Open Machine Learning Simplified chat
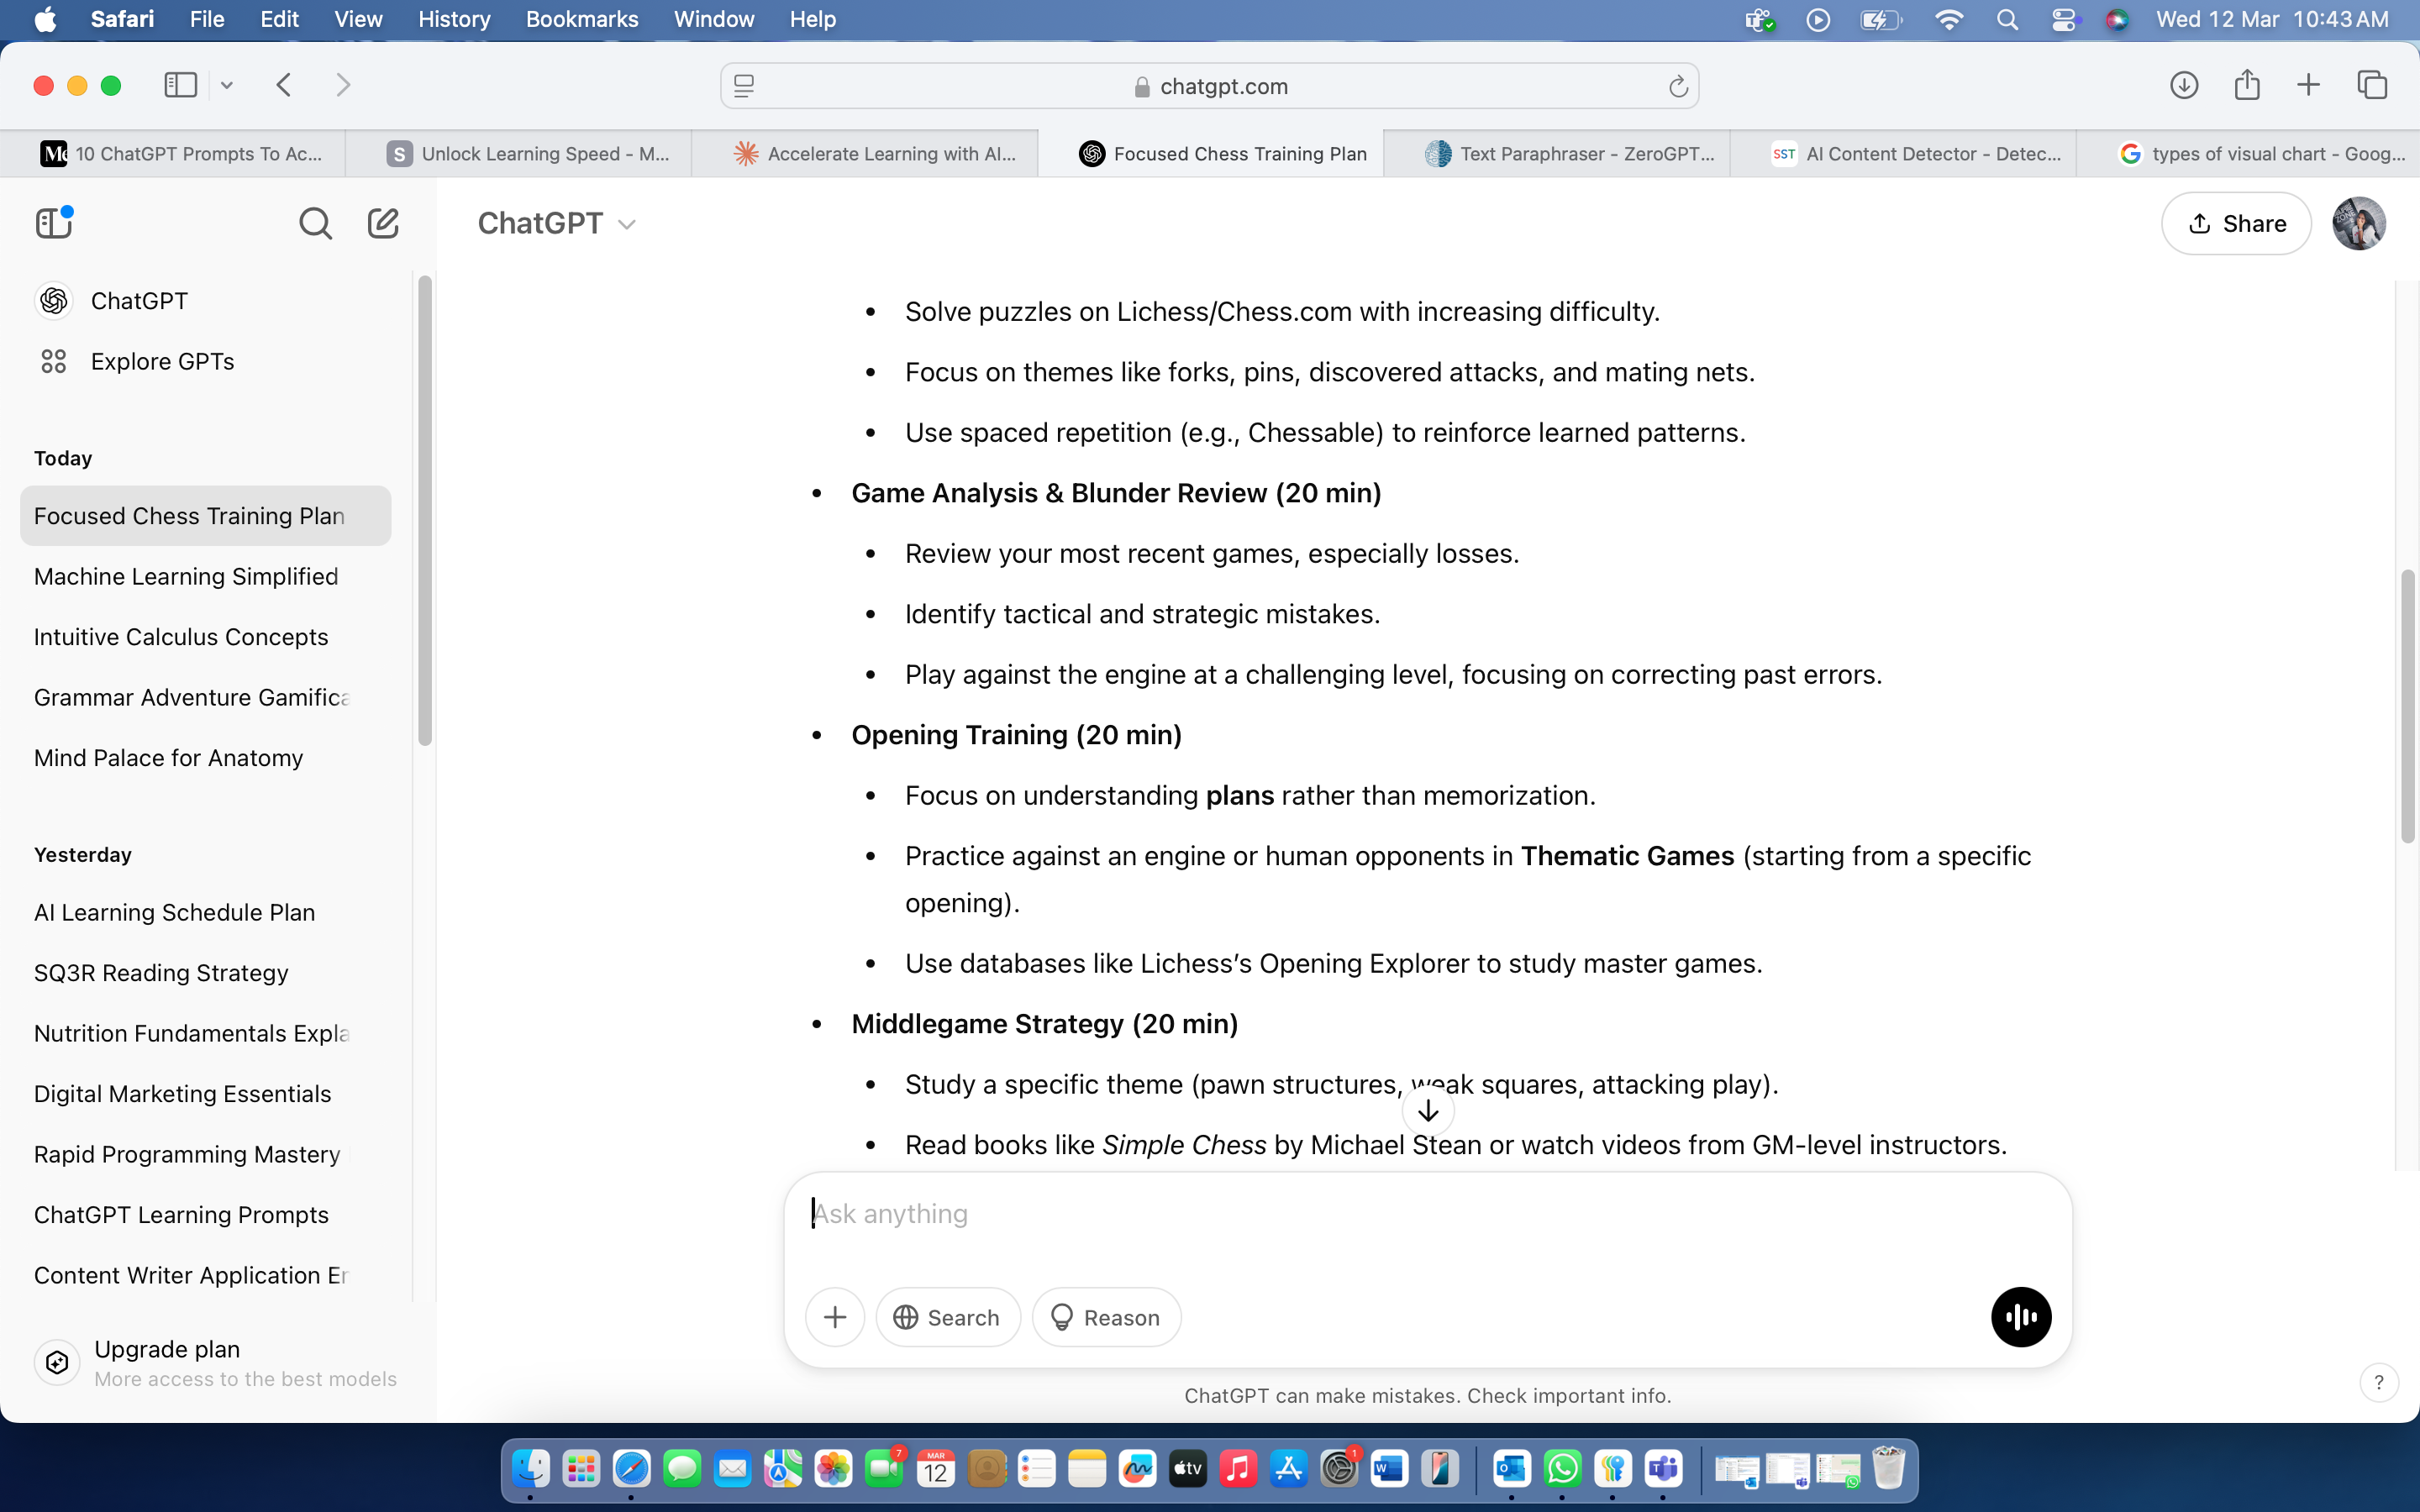 click(205, 577)
